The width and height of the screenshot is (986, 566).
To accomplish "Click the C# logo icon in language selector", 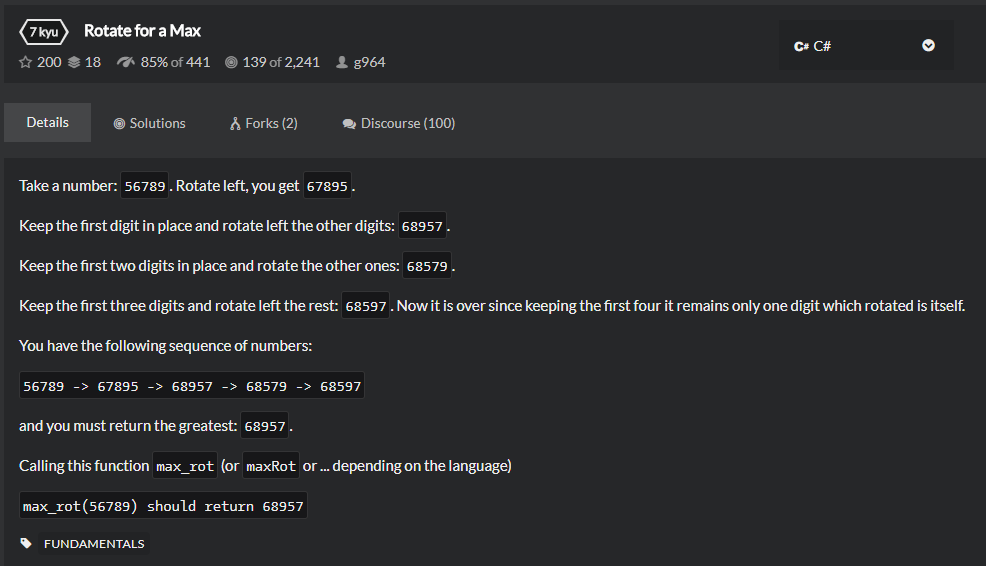I will (801, 46).
